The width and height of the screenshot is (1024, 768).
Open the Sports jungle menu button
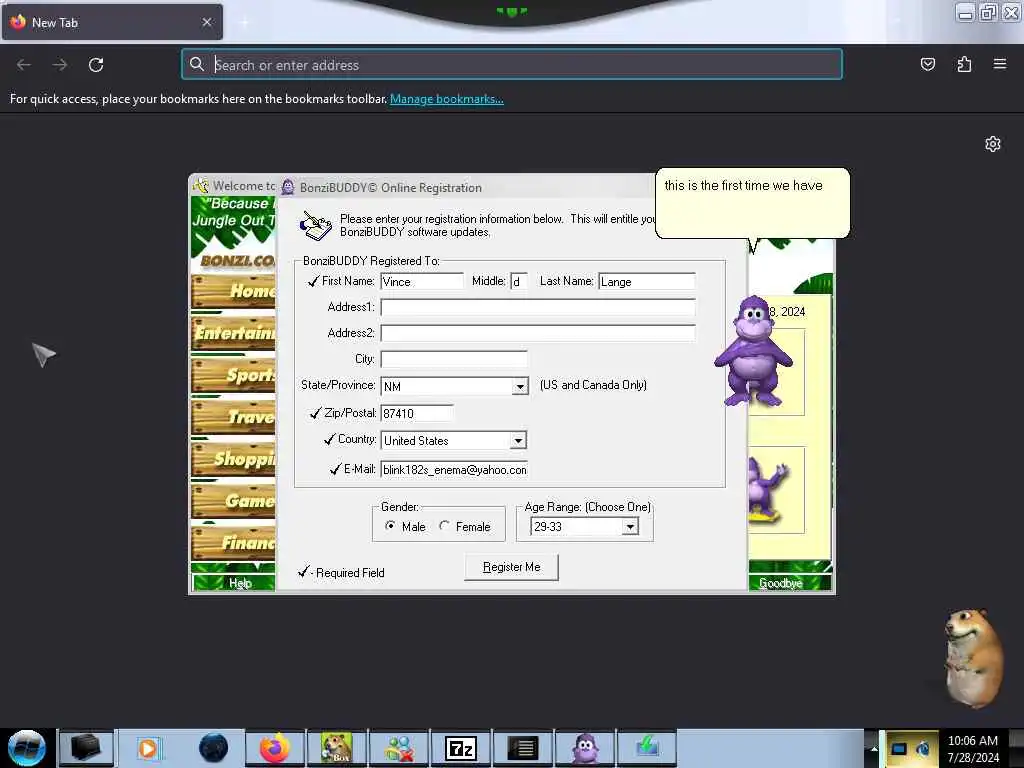[x=233, y=375]
